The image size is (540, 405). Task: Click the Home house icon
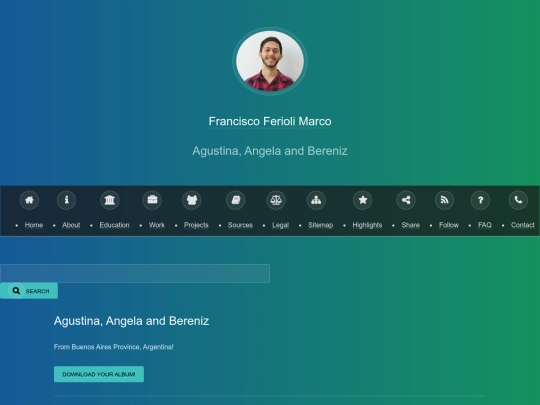[x=29, y=200]
